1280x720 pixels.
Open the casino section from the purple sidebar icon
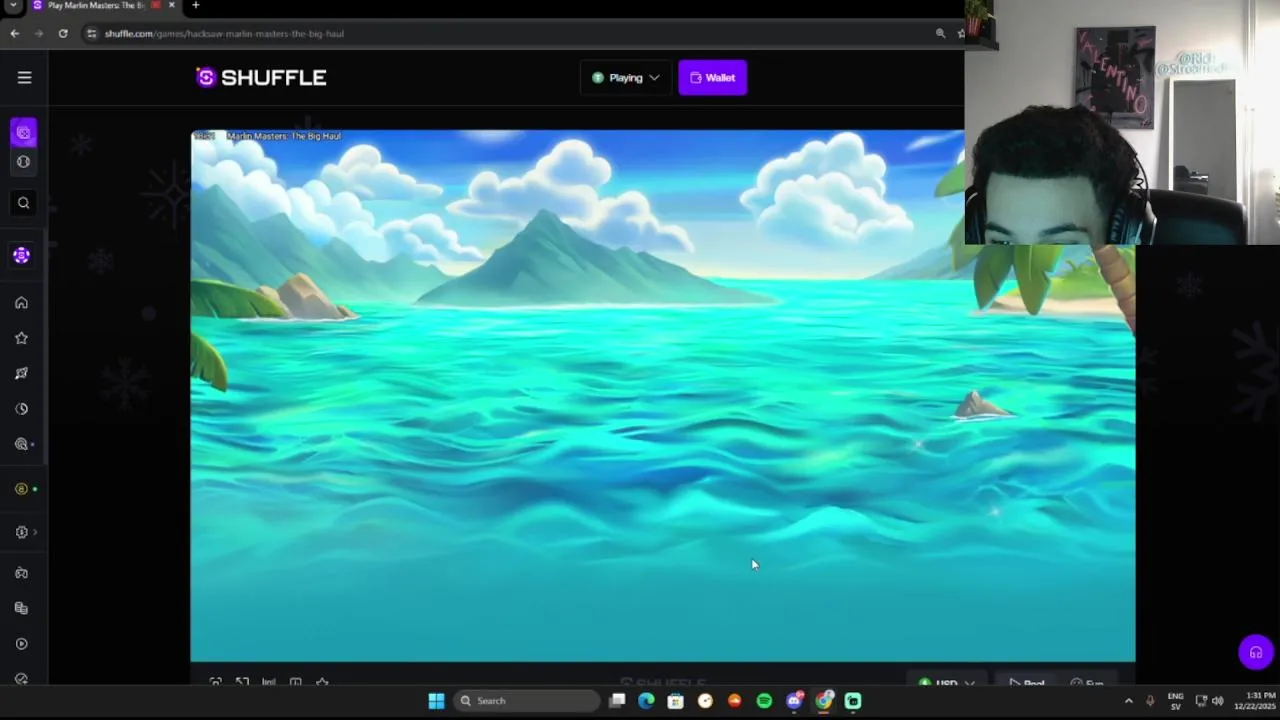point(23,132)
